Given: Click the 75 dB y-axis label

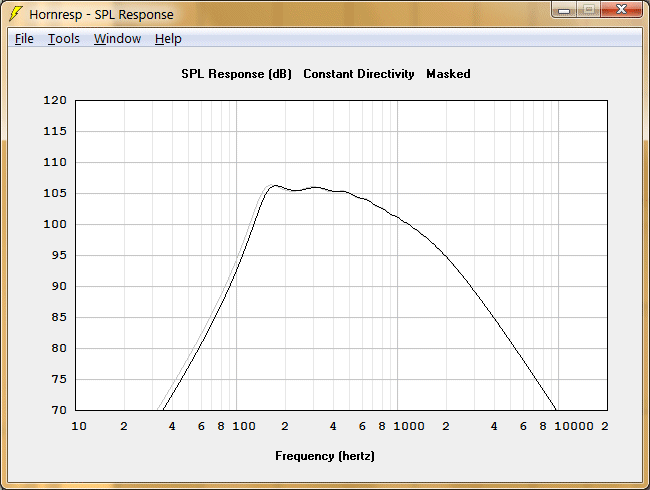Looking at the screenshot, I should point(59,379).
